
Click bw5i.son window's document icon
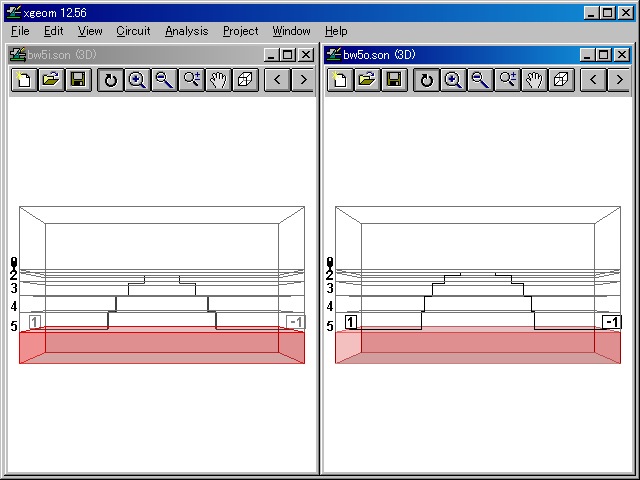point(17,55)
